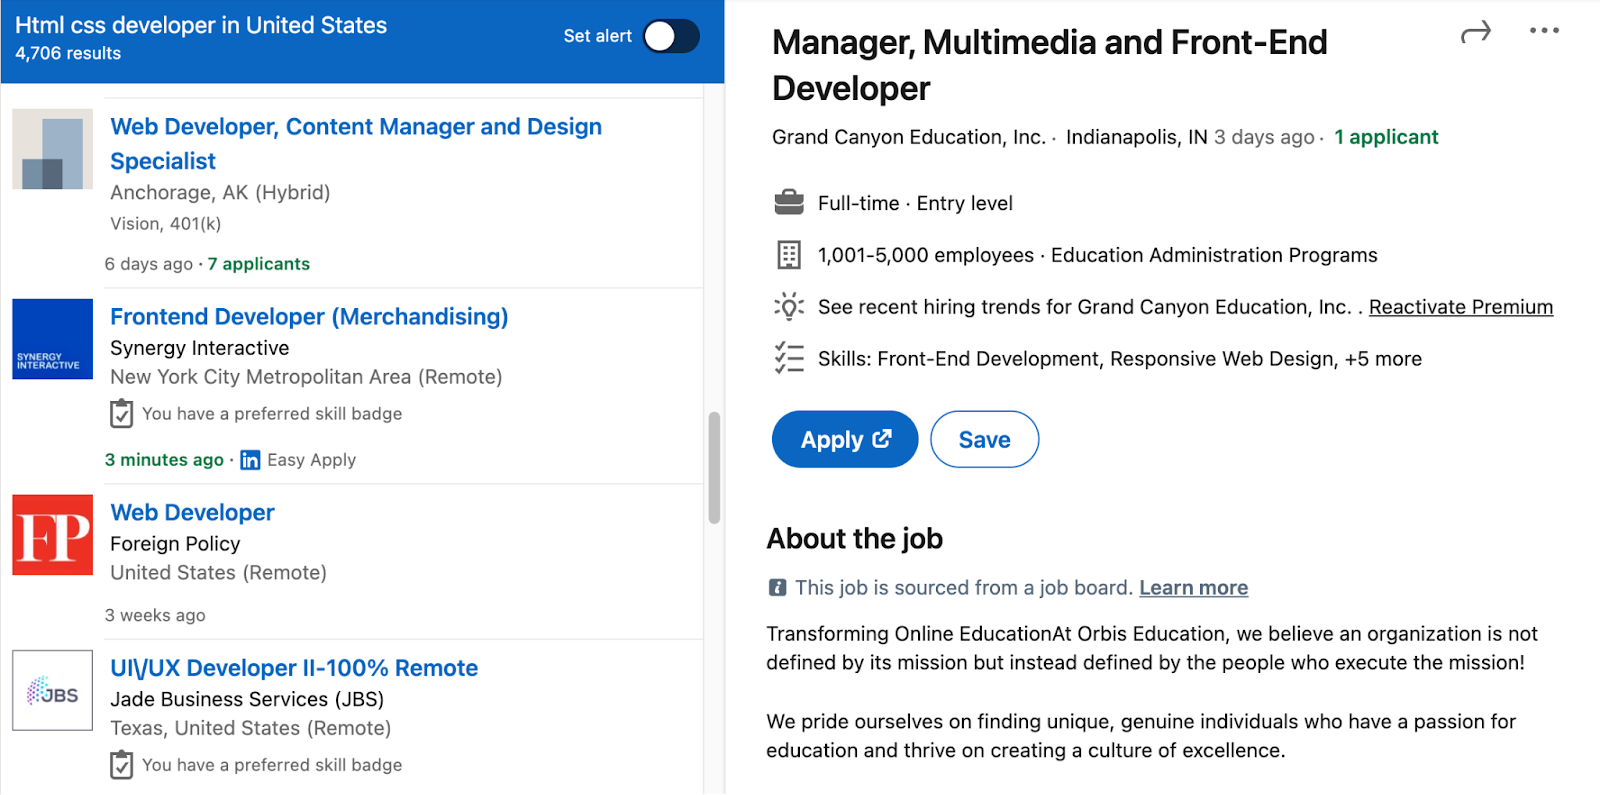
Task: Click the info icon beside job board notice
Action: tap(777, 588)
